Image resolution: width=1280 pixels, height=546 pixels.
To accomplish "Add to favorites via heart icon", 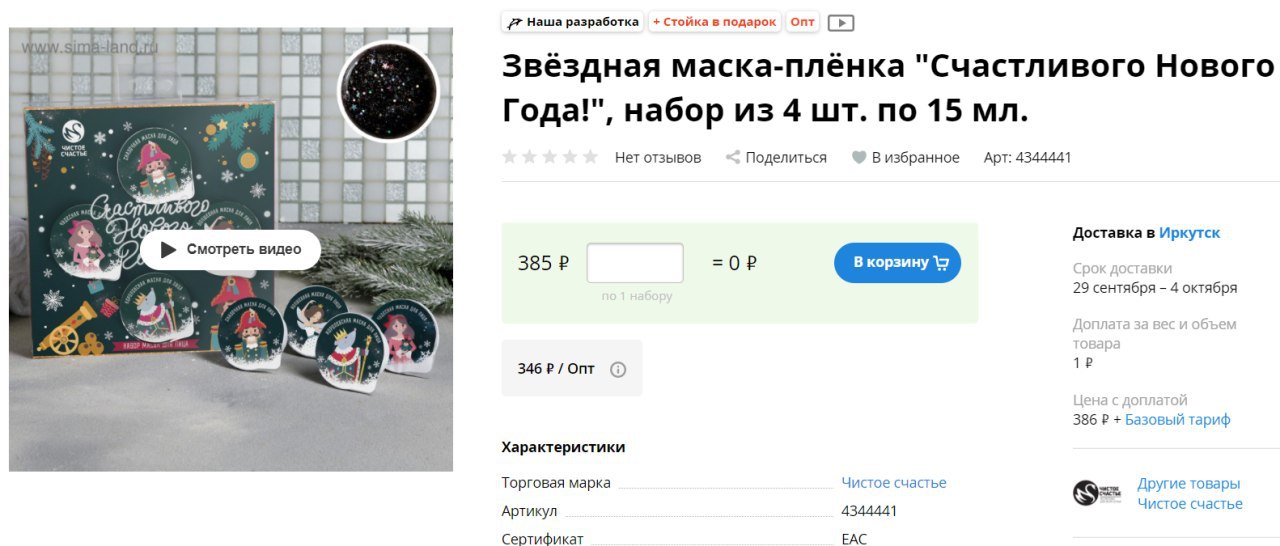I will point(858,157).
